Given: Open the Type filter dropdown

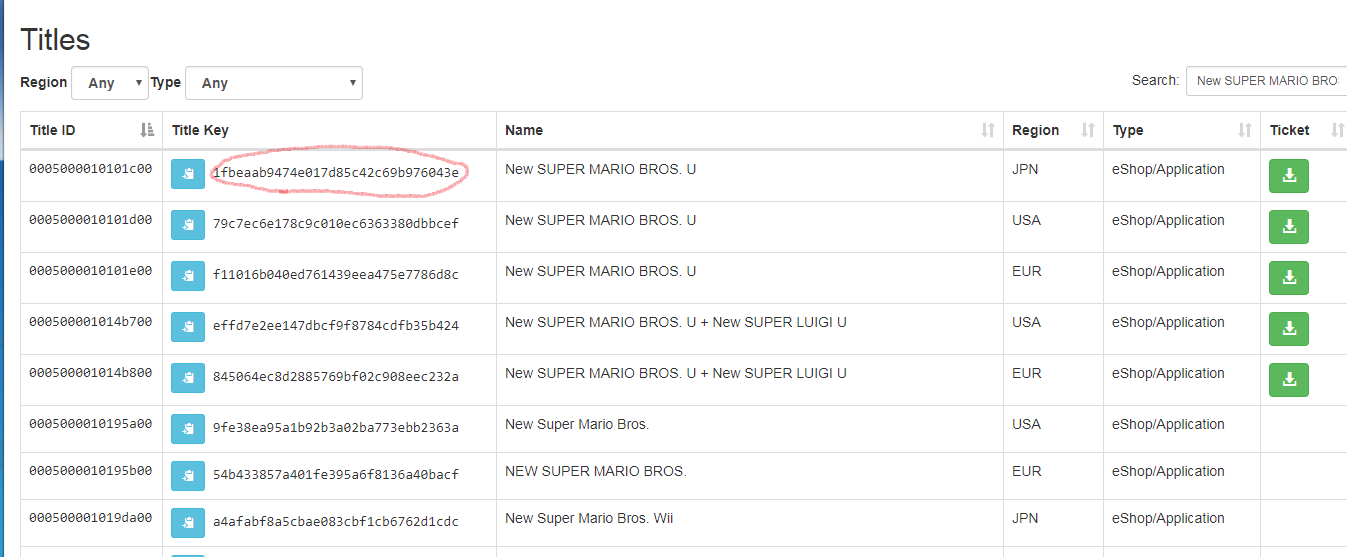Looking at the screenshot, I should click(273, 83).
